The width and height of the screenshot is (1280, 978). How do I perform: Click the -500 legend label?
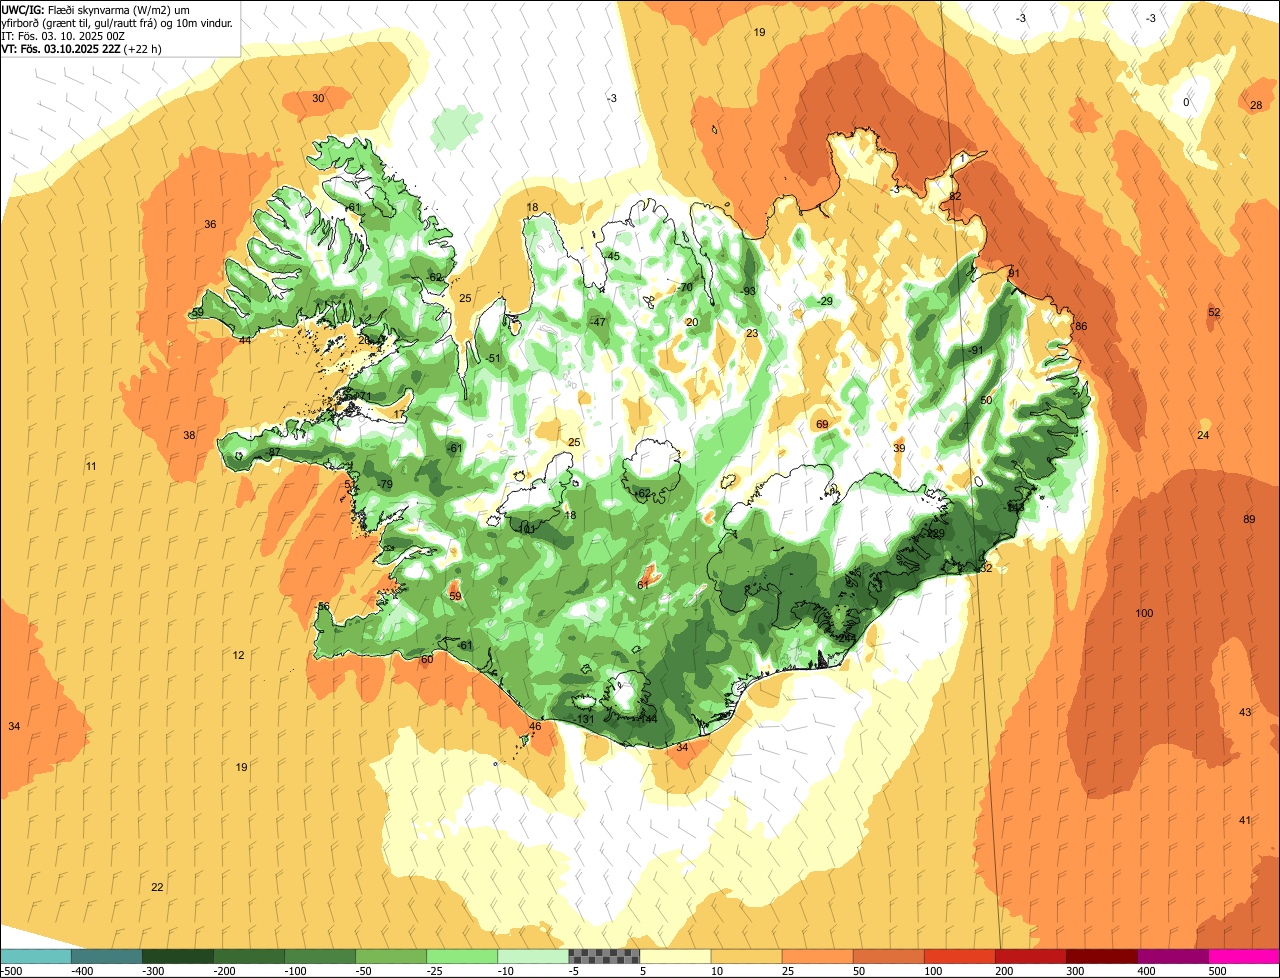click(x=10, y=970)
